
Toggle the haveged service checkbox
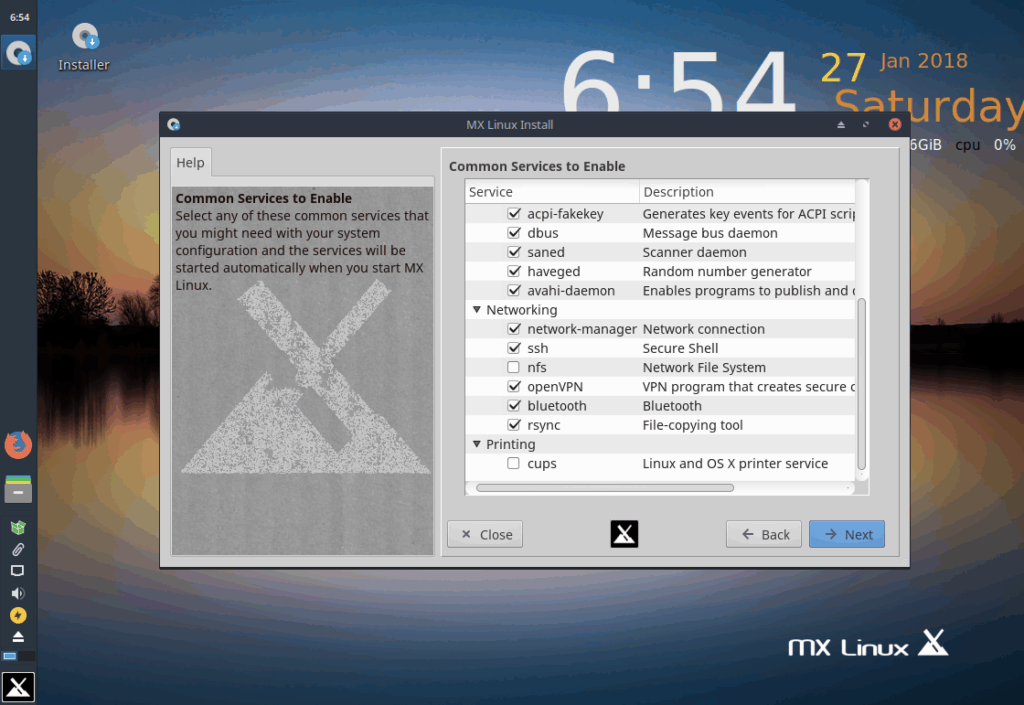514,271
